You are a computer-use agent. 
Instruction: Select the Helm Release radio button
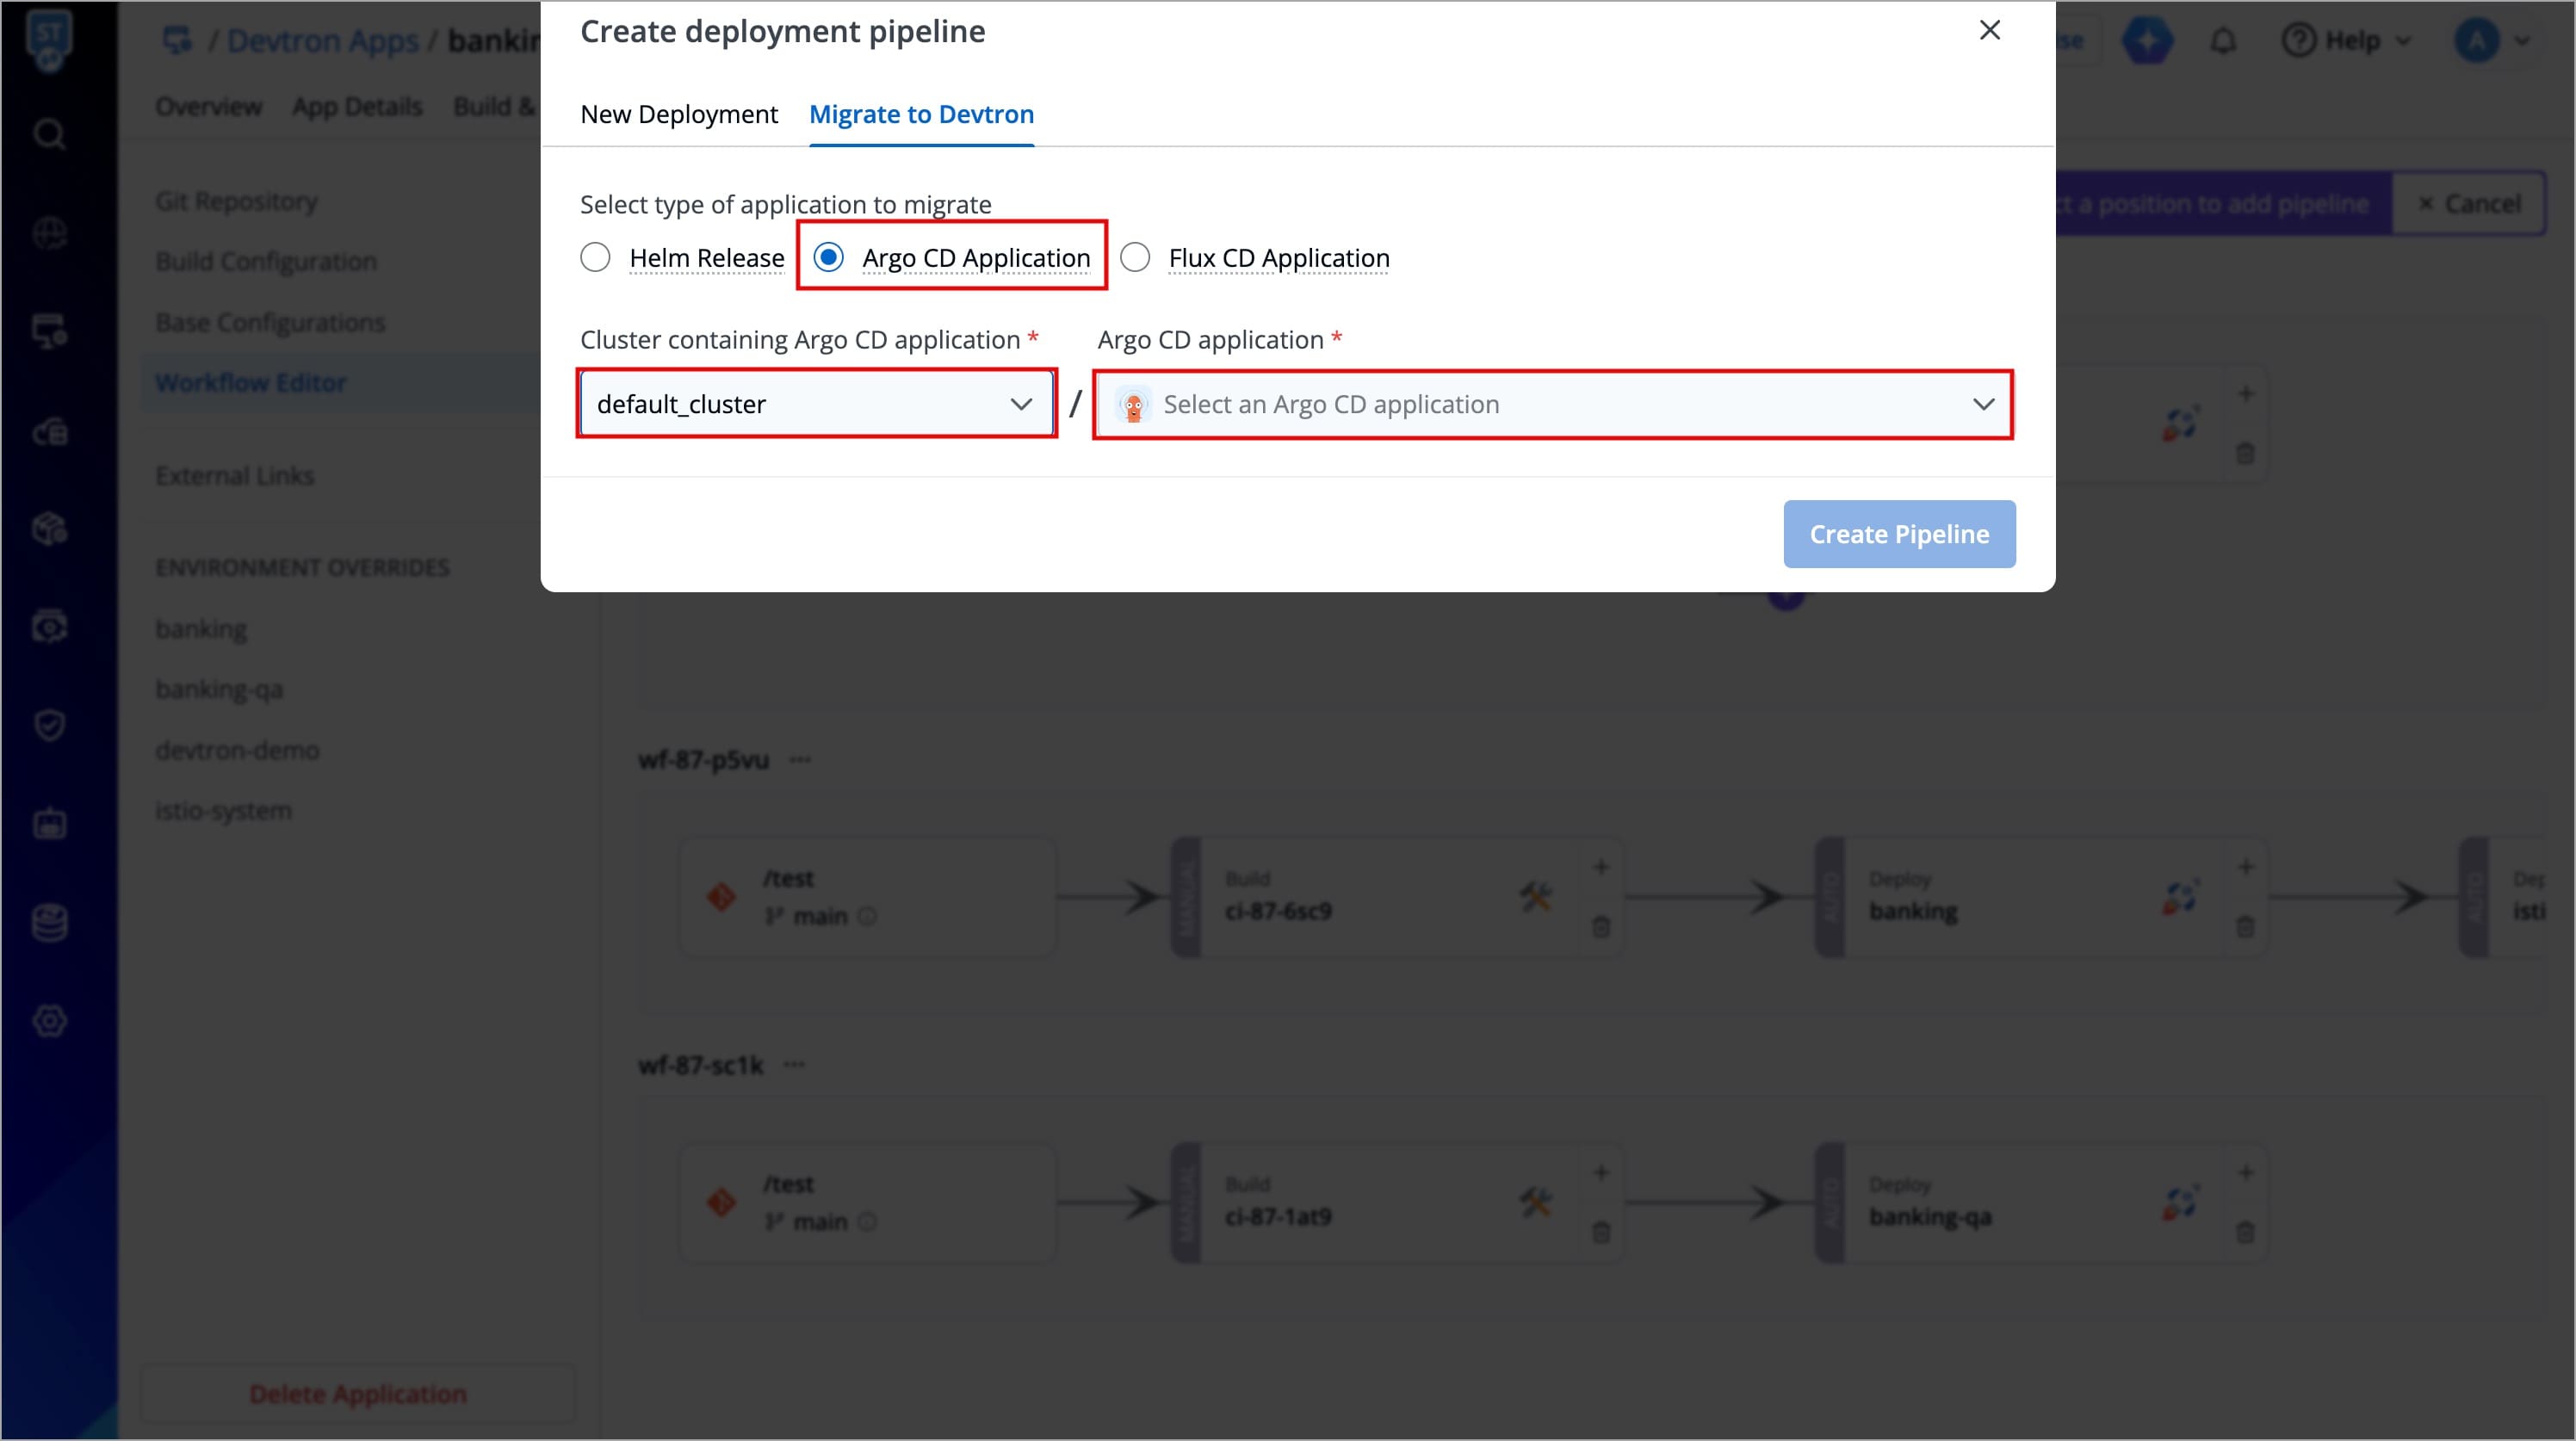[x=595, y=258]
